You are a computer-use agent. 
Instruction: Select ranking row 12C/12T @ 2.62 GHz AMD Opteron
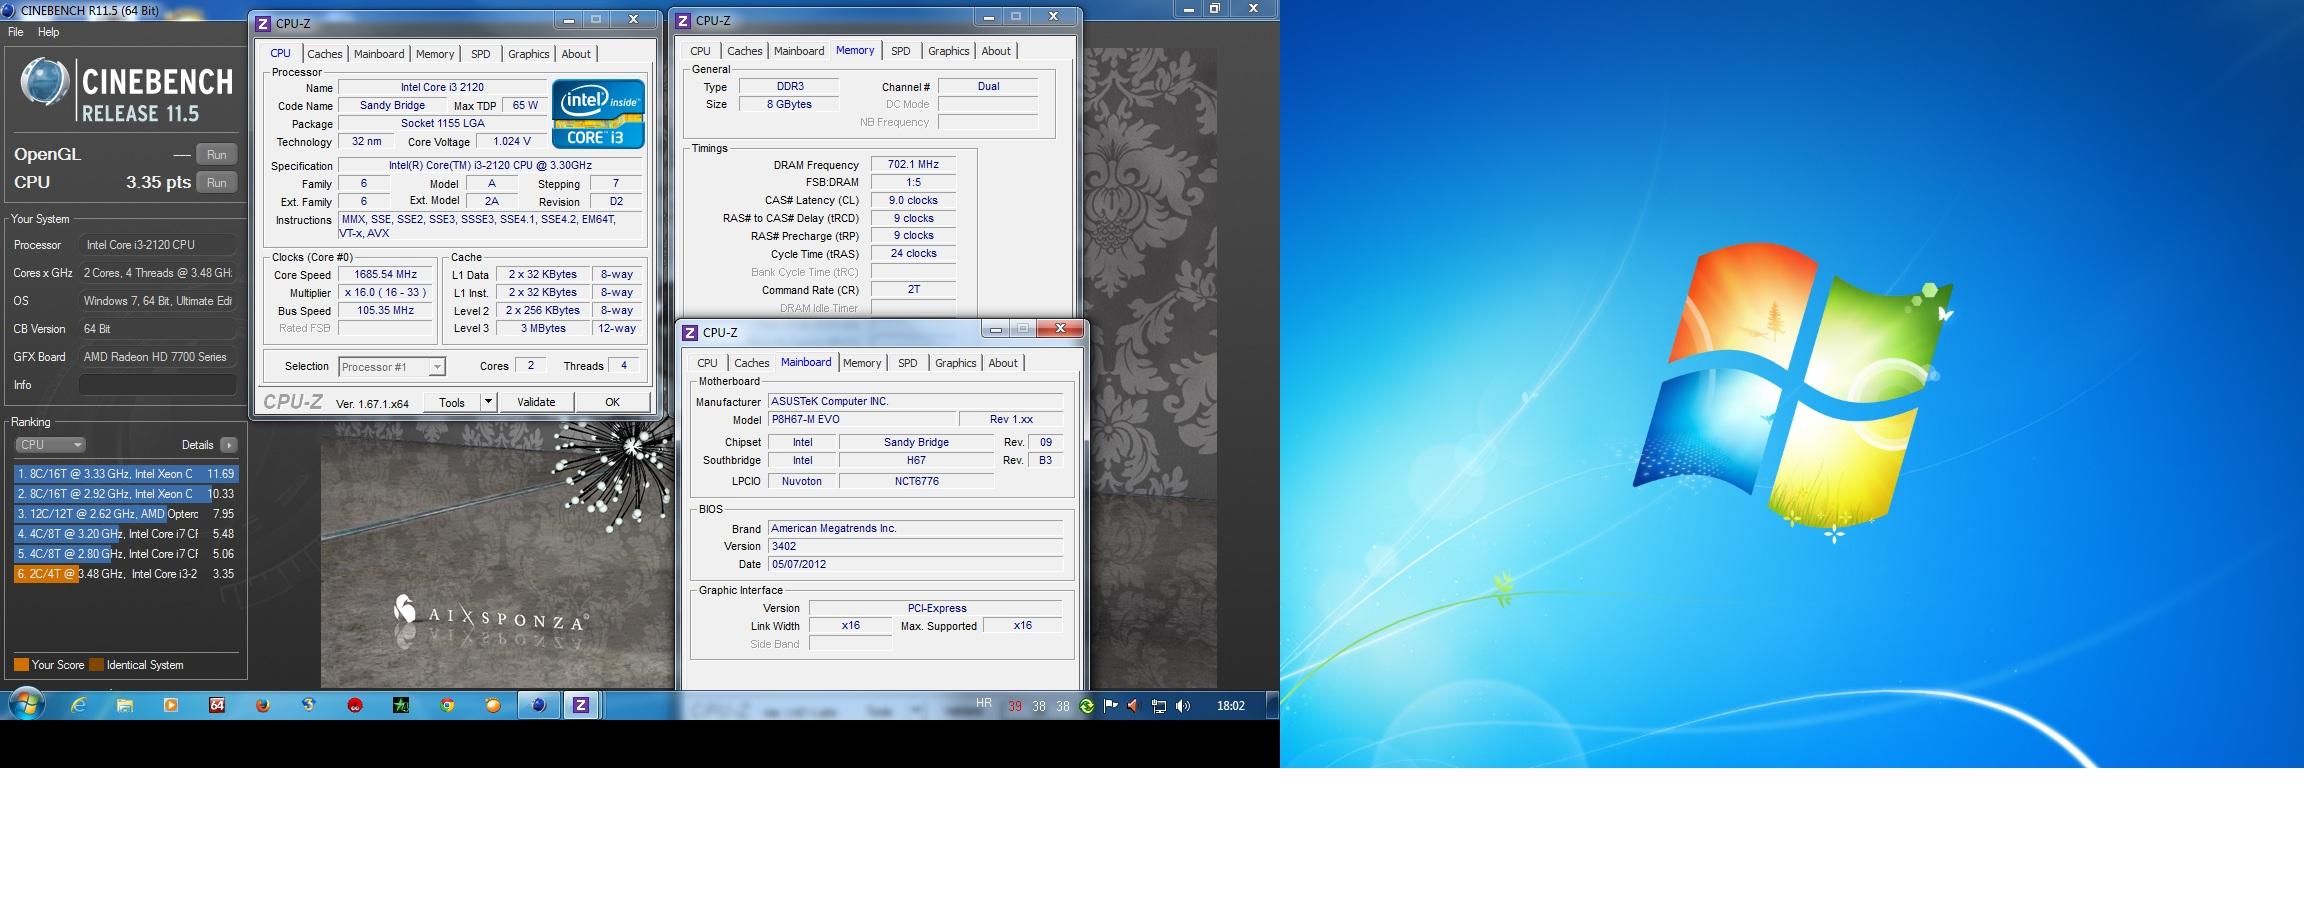pyautogui.click(x=125, y=514)
